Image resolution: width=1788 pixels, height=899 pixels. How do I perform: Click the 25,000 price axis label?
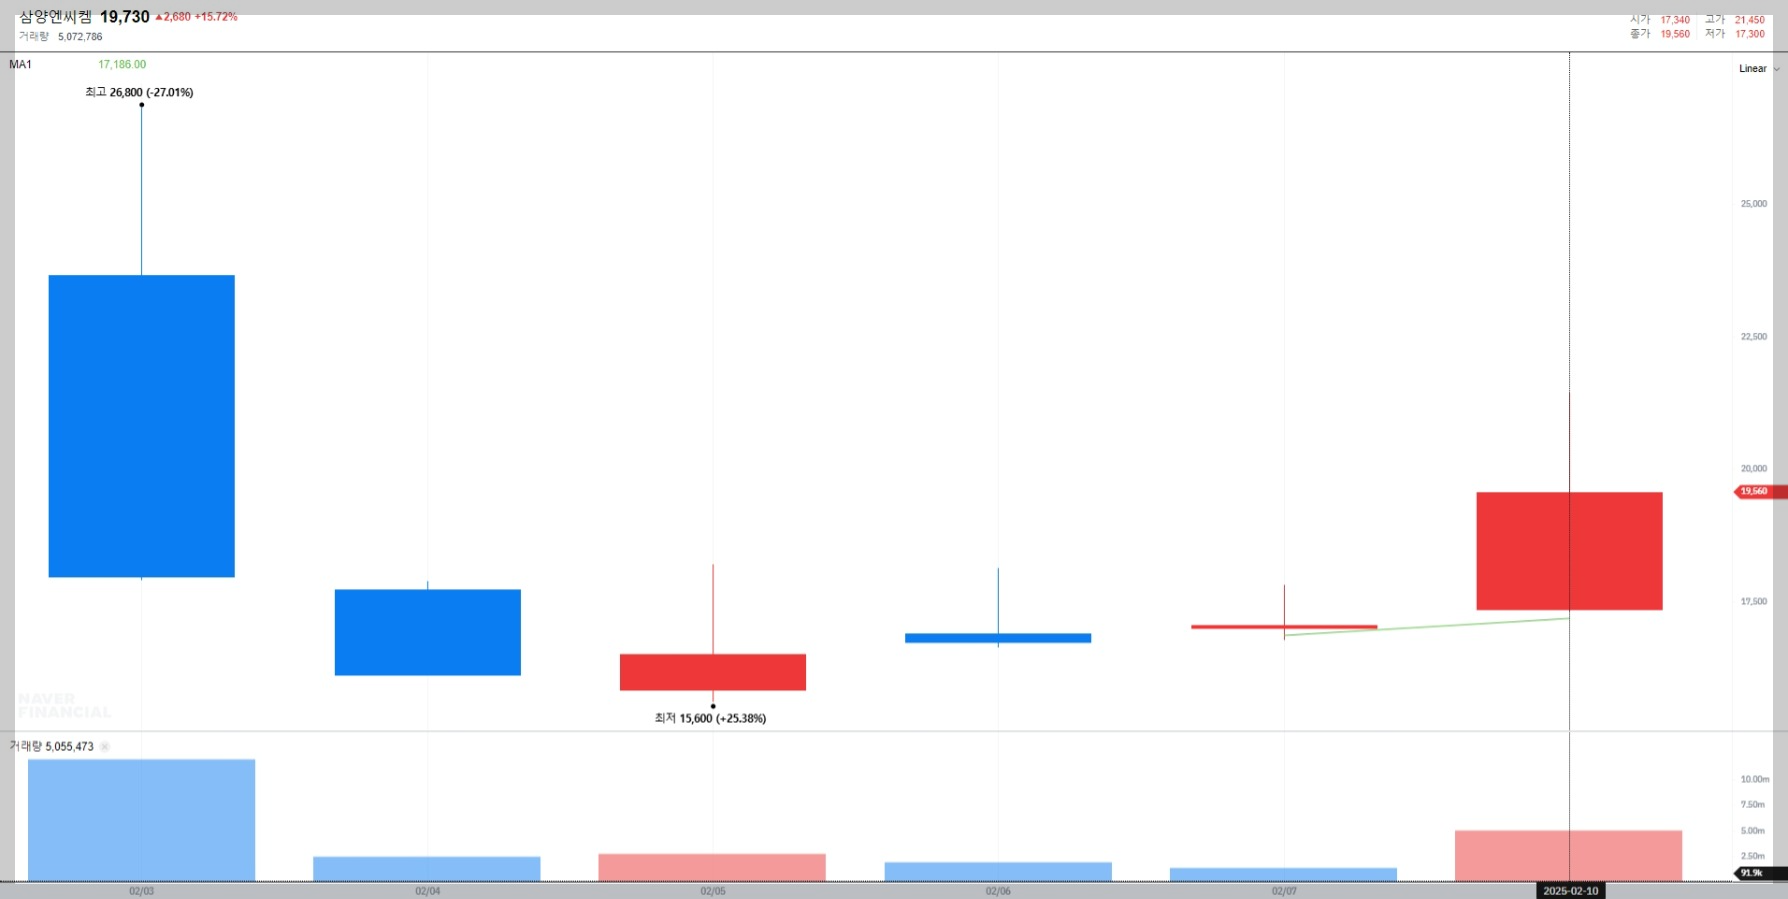point(1754,204)
